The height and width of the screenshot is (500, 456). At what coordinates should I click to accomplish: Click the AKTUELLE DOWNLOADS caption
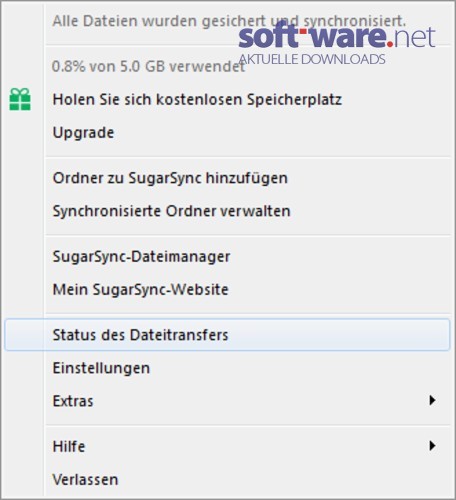point(312,59)
